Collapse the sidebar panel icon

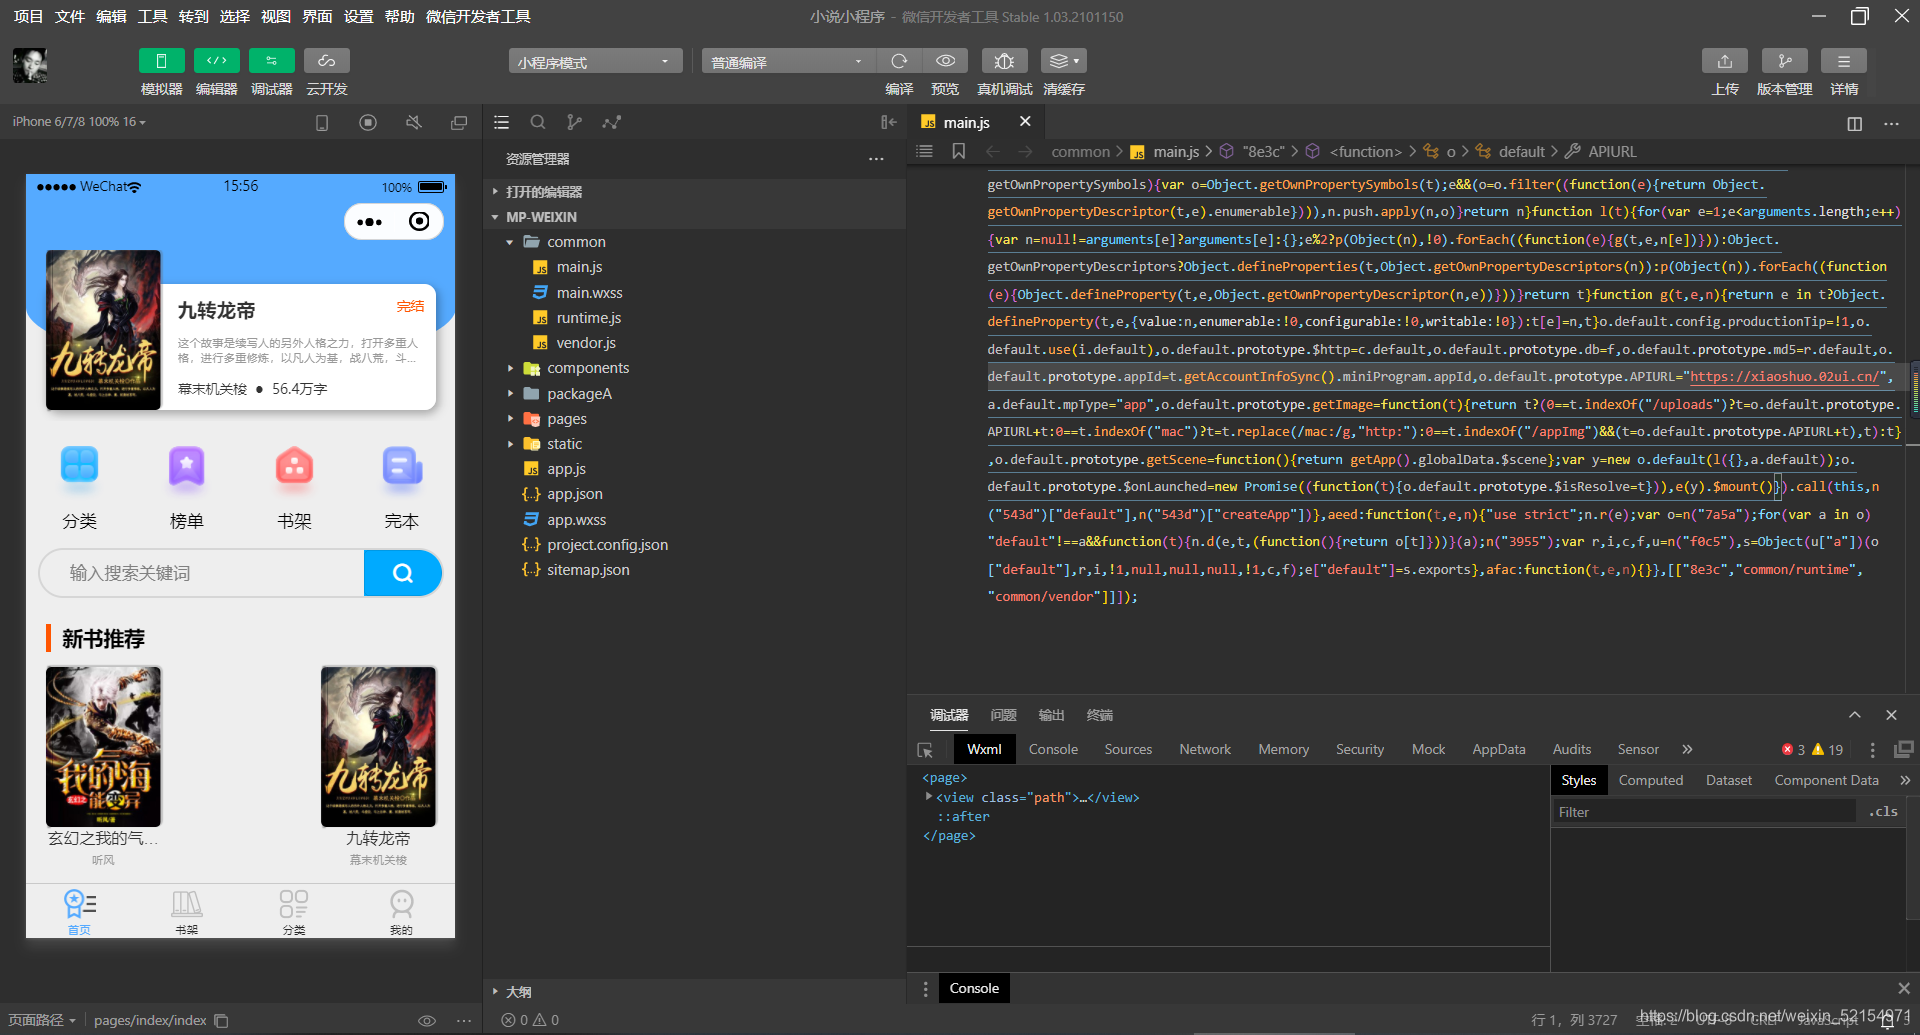[x=888, y=122]
